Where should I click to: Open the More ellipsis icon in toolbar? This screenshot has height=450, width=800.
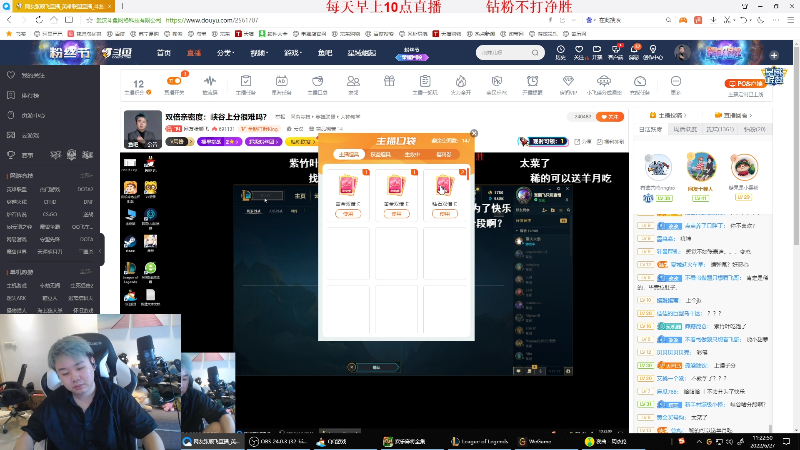point(676,81)
